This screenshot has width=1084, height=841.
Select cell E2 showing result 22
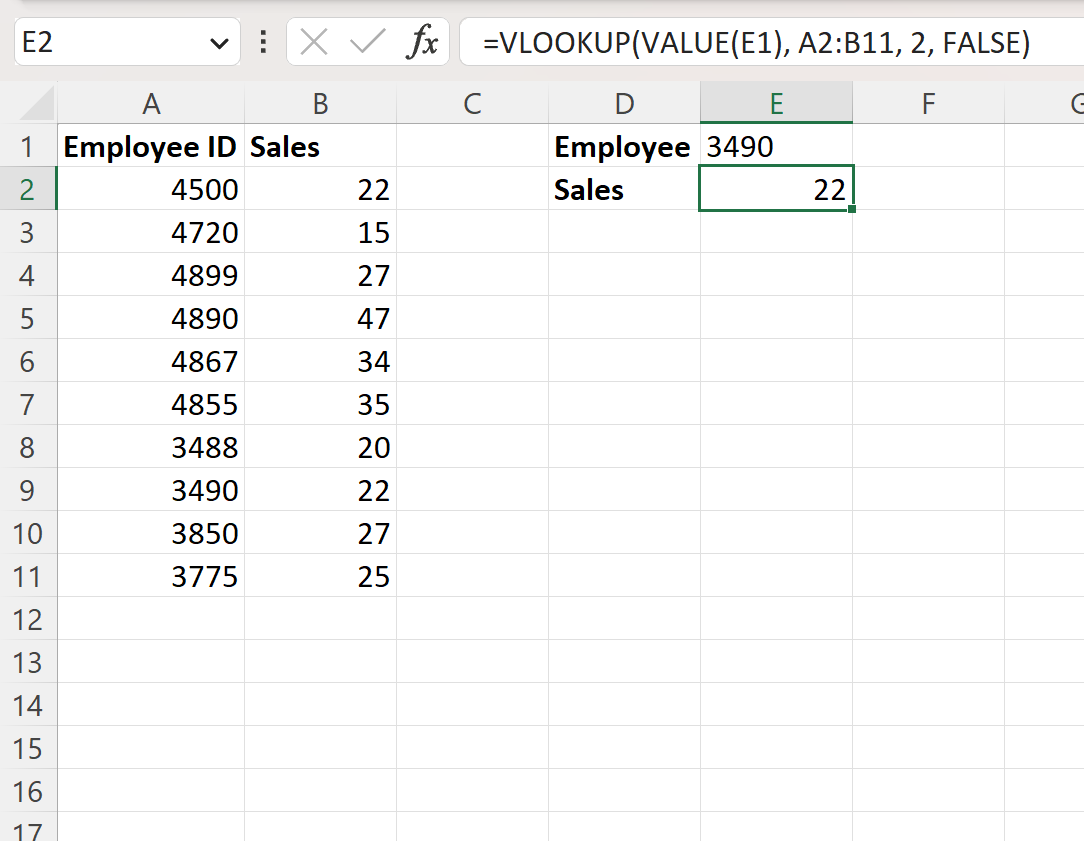coord(776,188)
